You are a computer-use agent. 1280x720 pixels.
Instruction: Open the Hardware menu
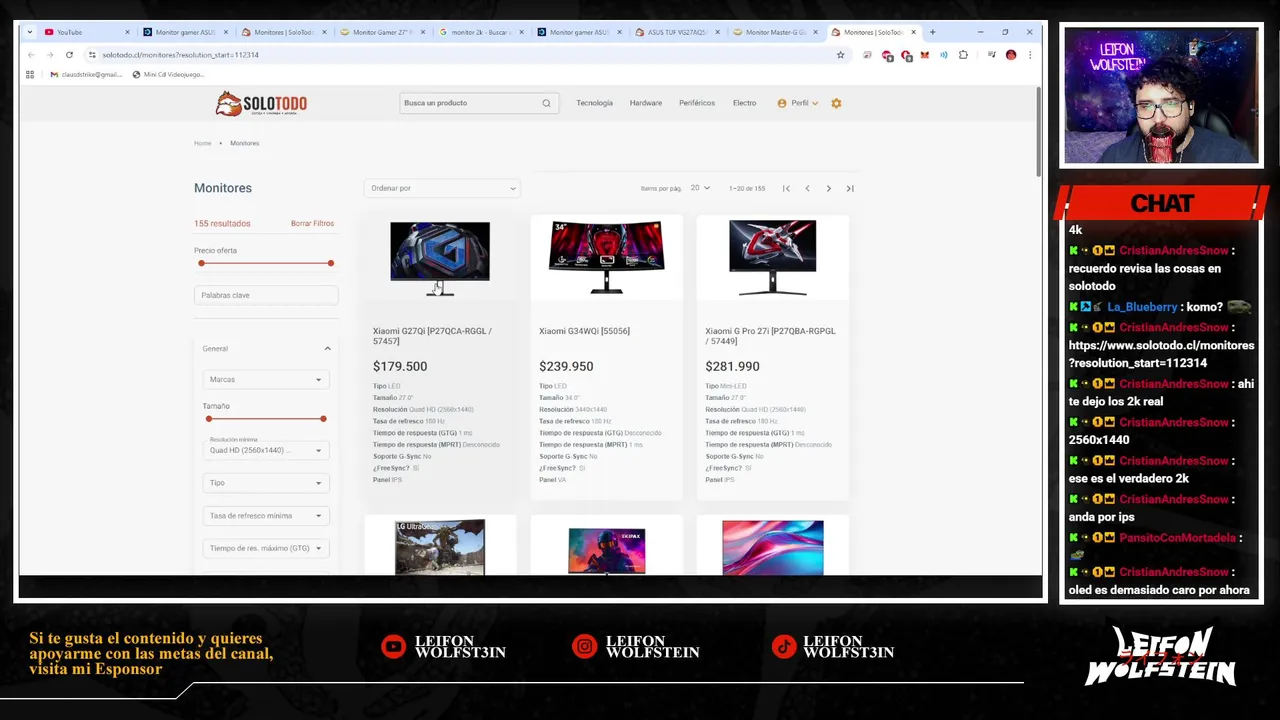(x=646, y=103)
